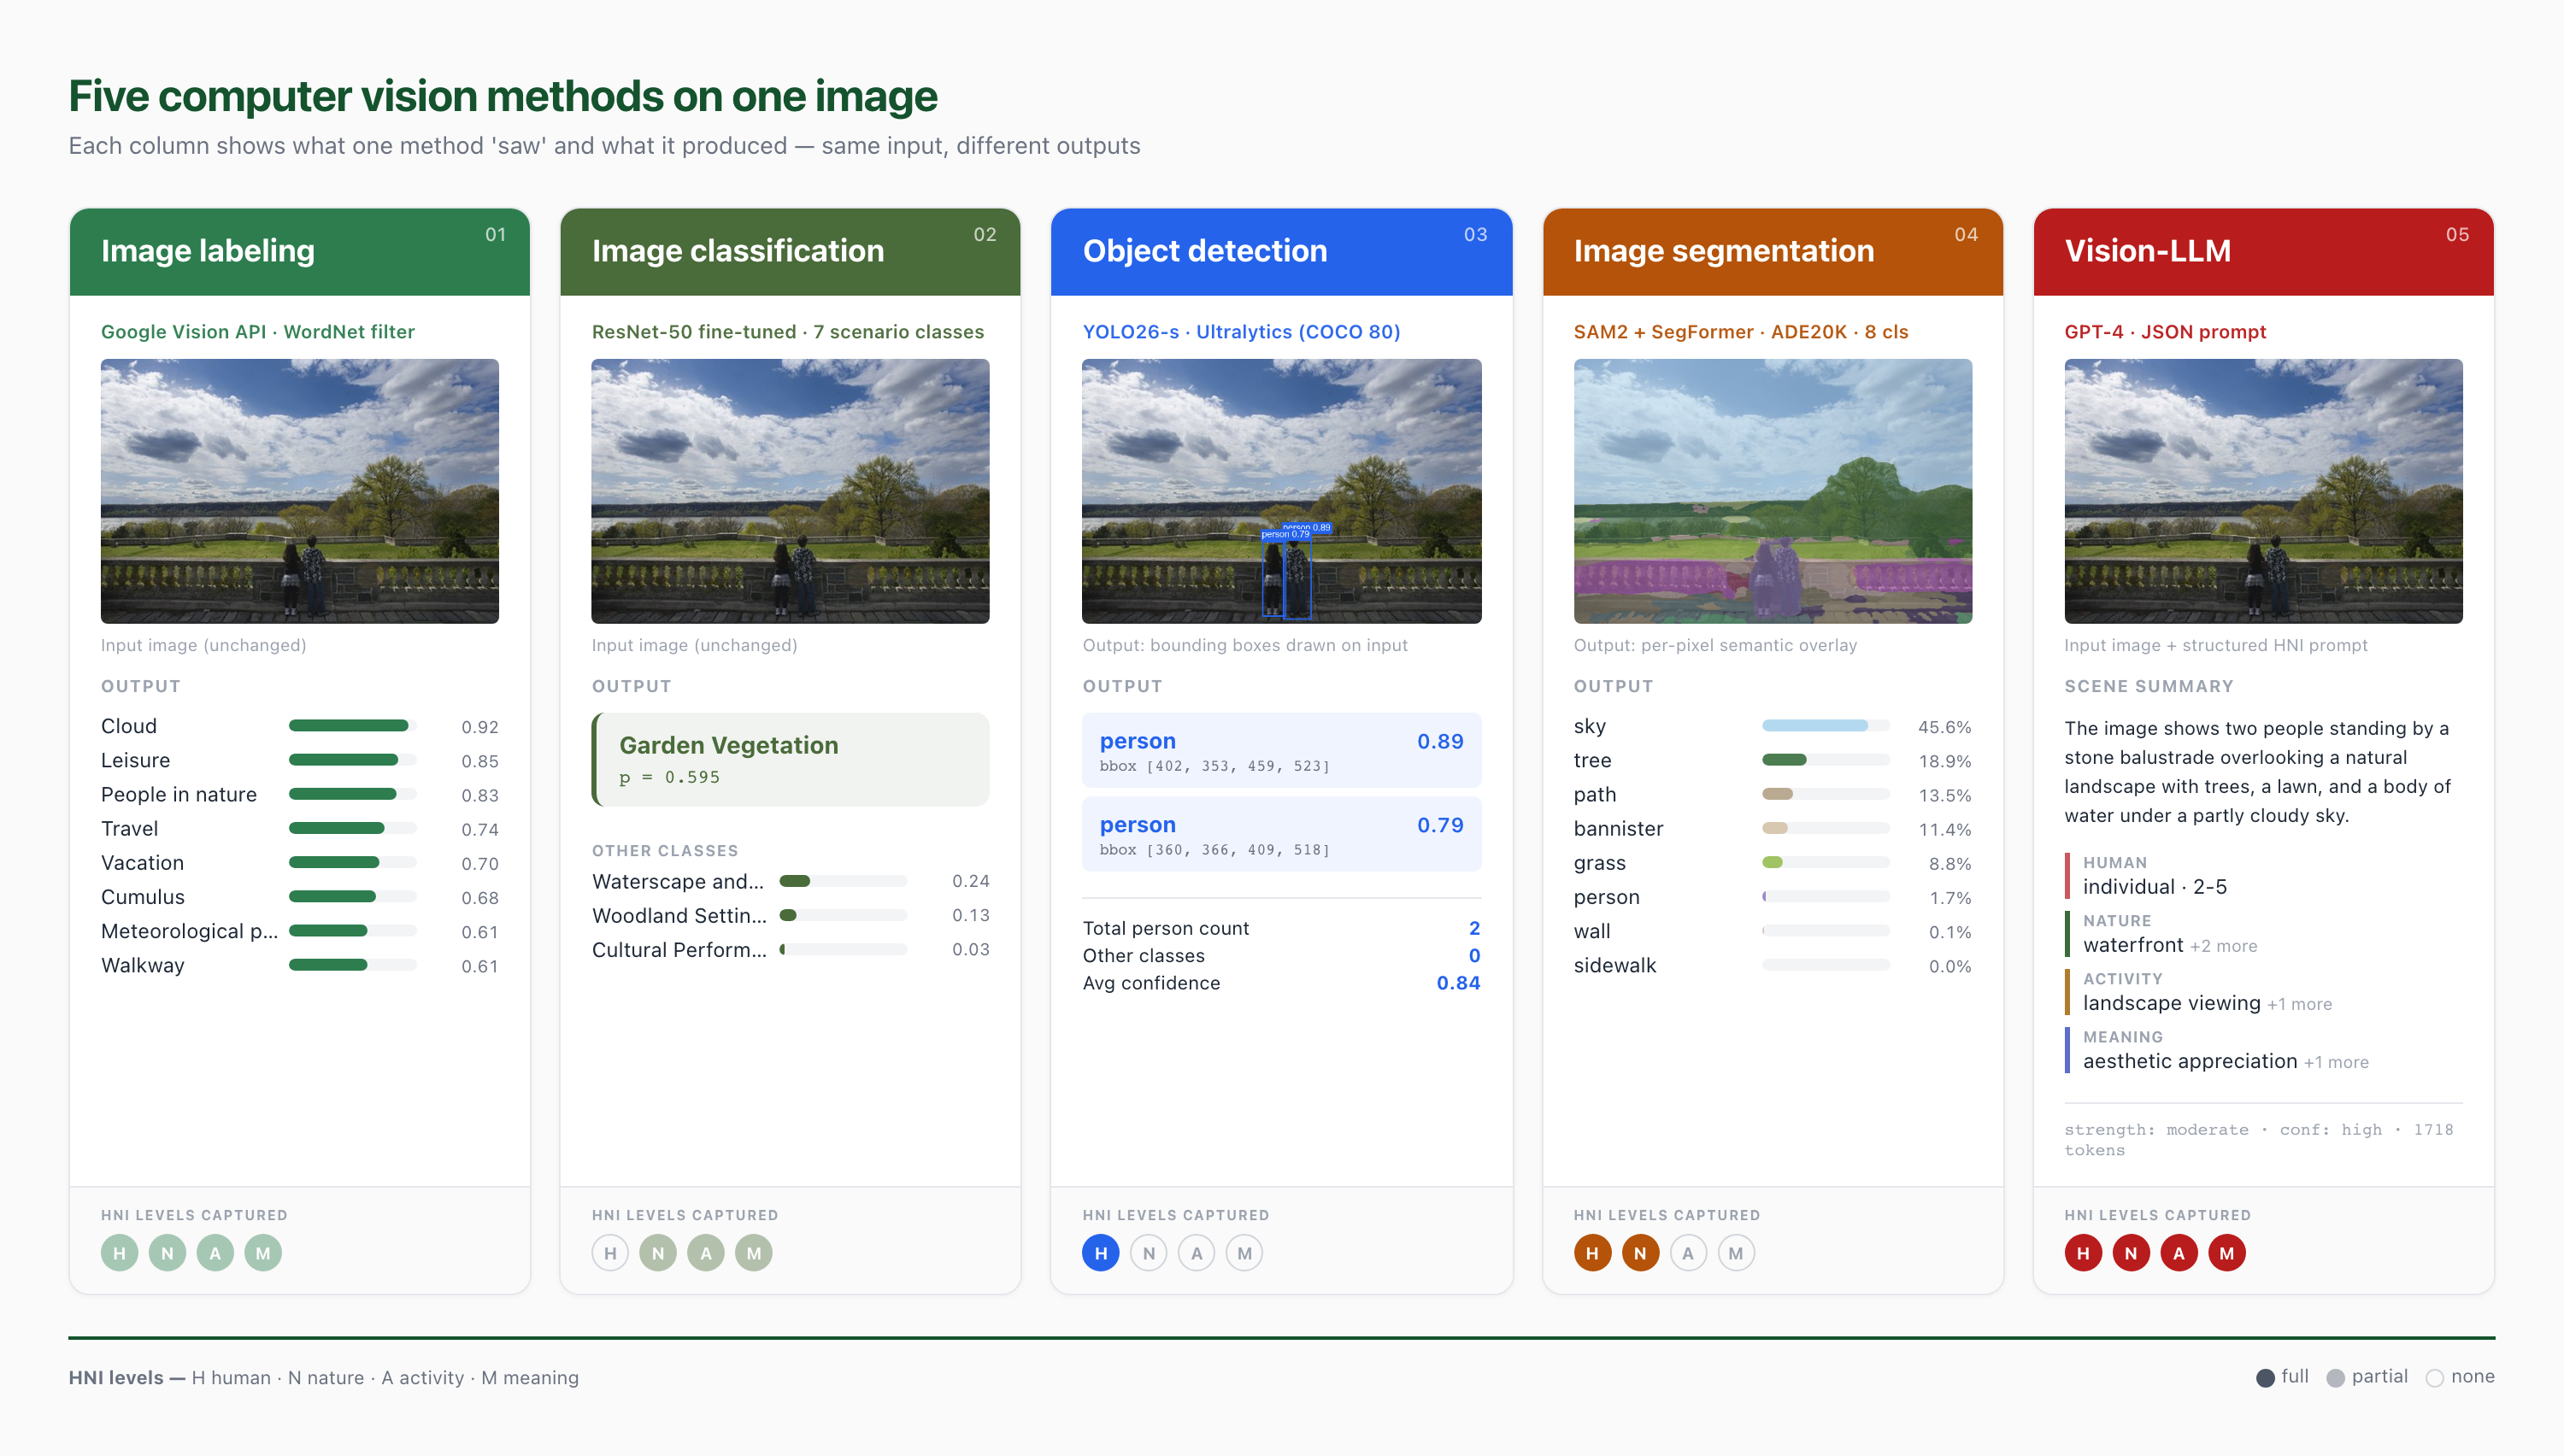This screenshot has width=2564, height=1456.
Task: Click the 'sidewalk' segmentation row
Action: point(1773,966)
